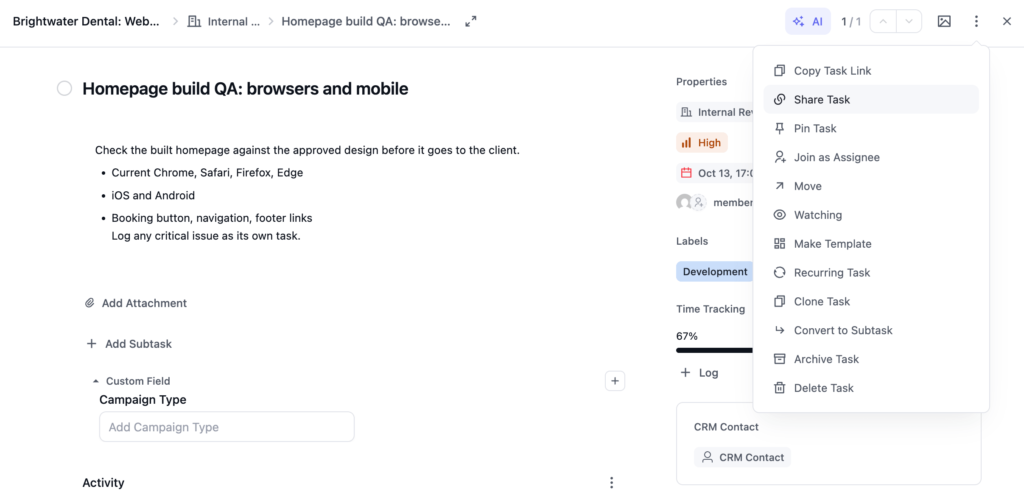Click Homepage build QA breadcrumb item

[366, 22]
